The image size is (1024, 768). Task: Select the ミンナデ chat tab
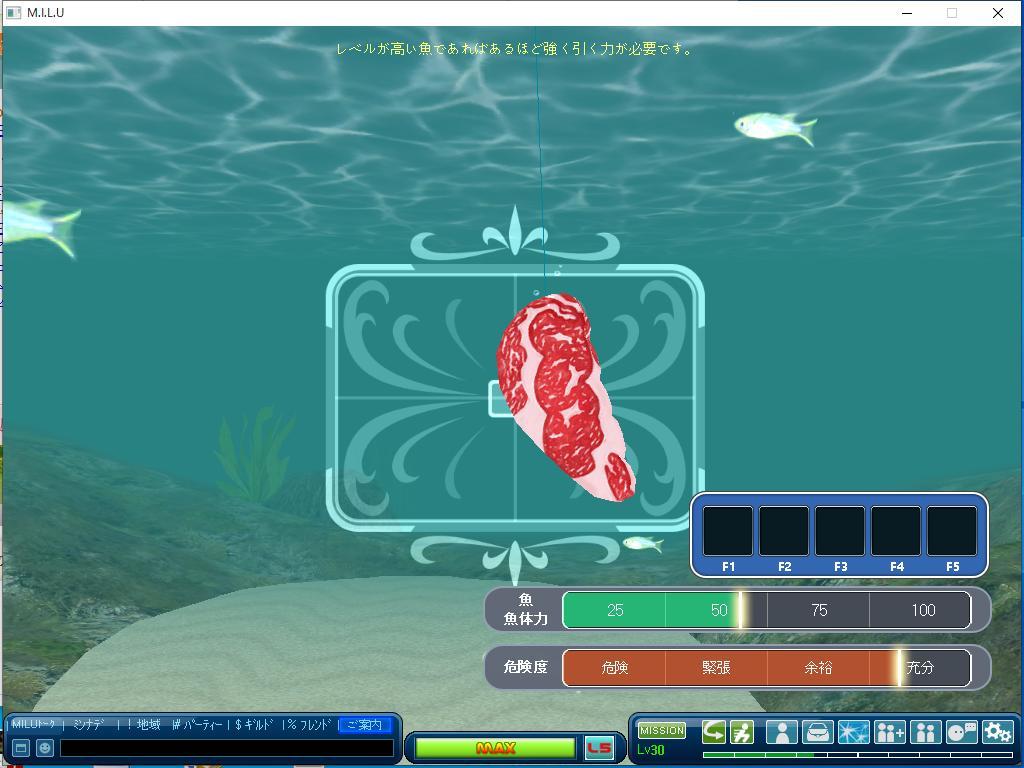point(89,724)
